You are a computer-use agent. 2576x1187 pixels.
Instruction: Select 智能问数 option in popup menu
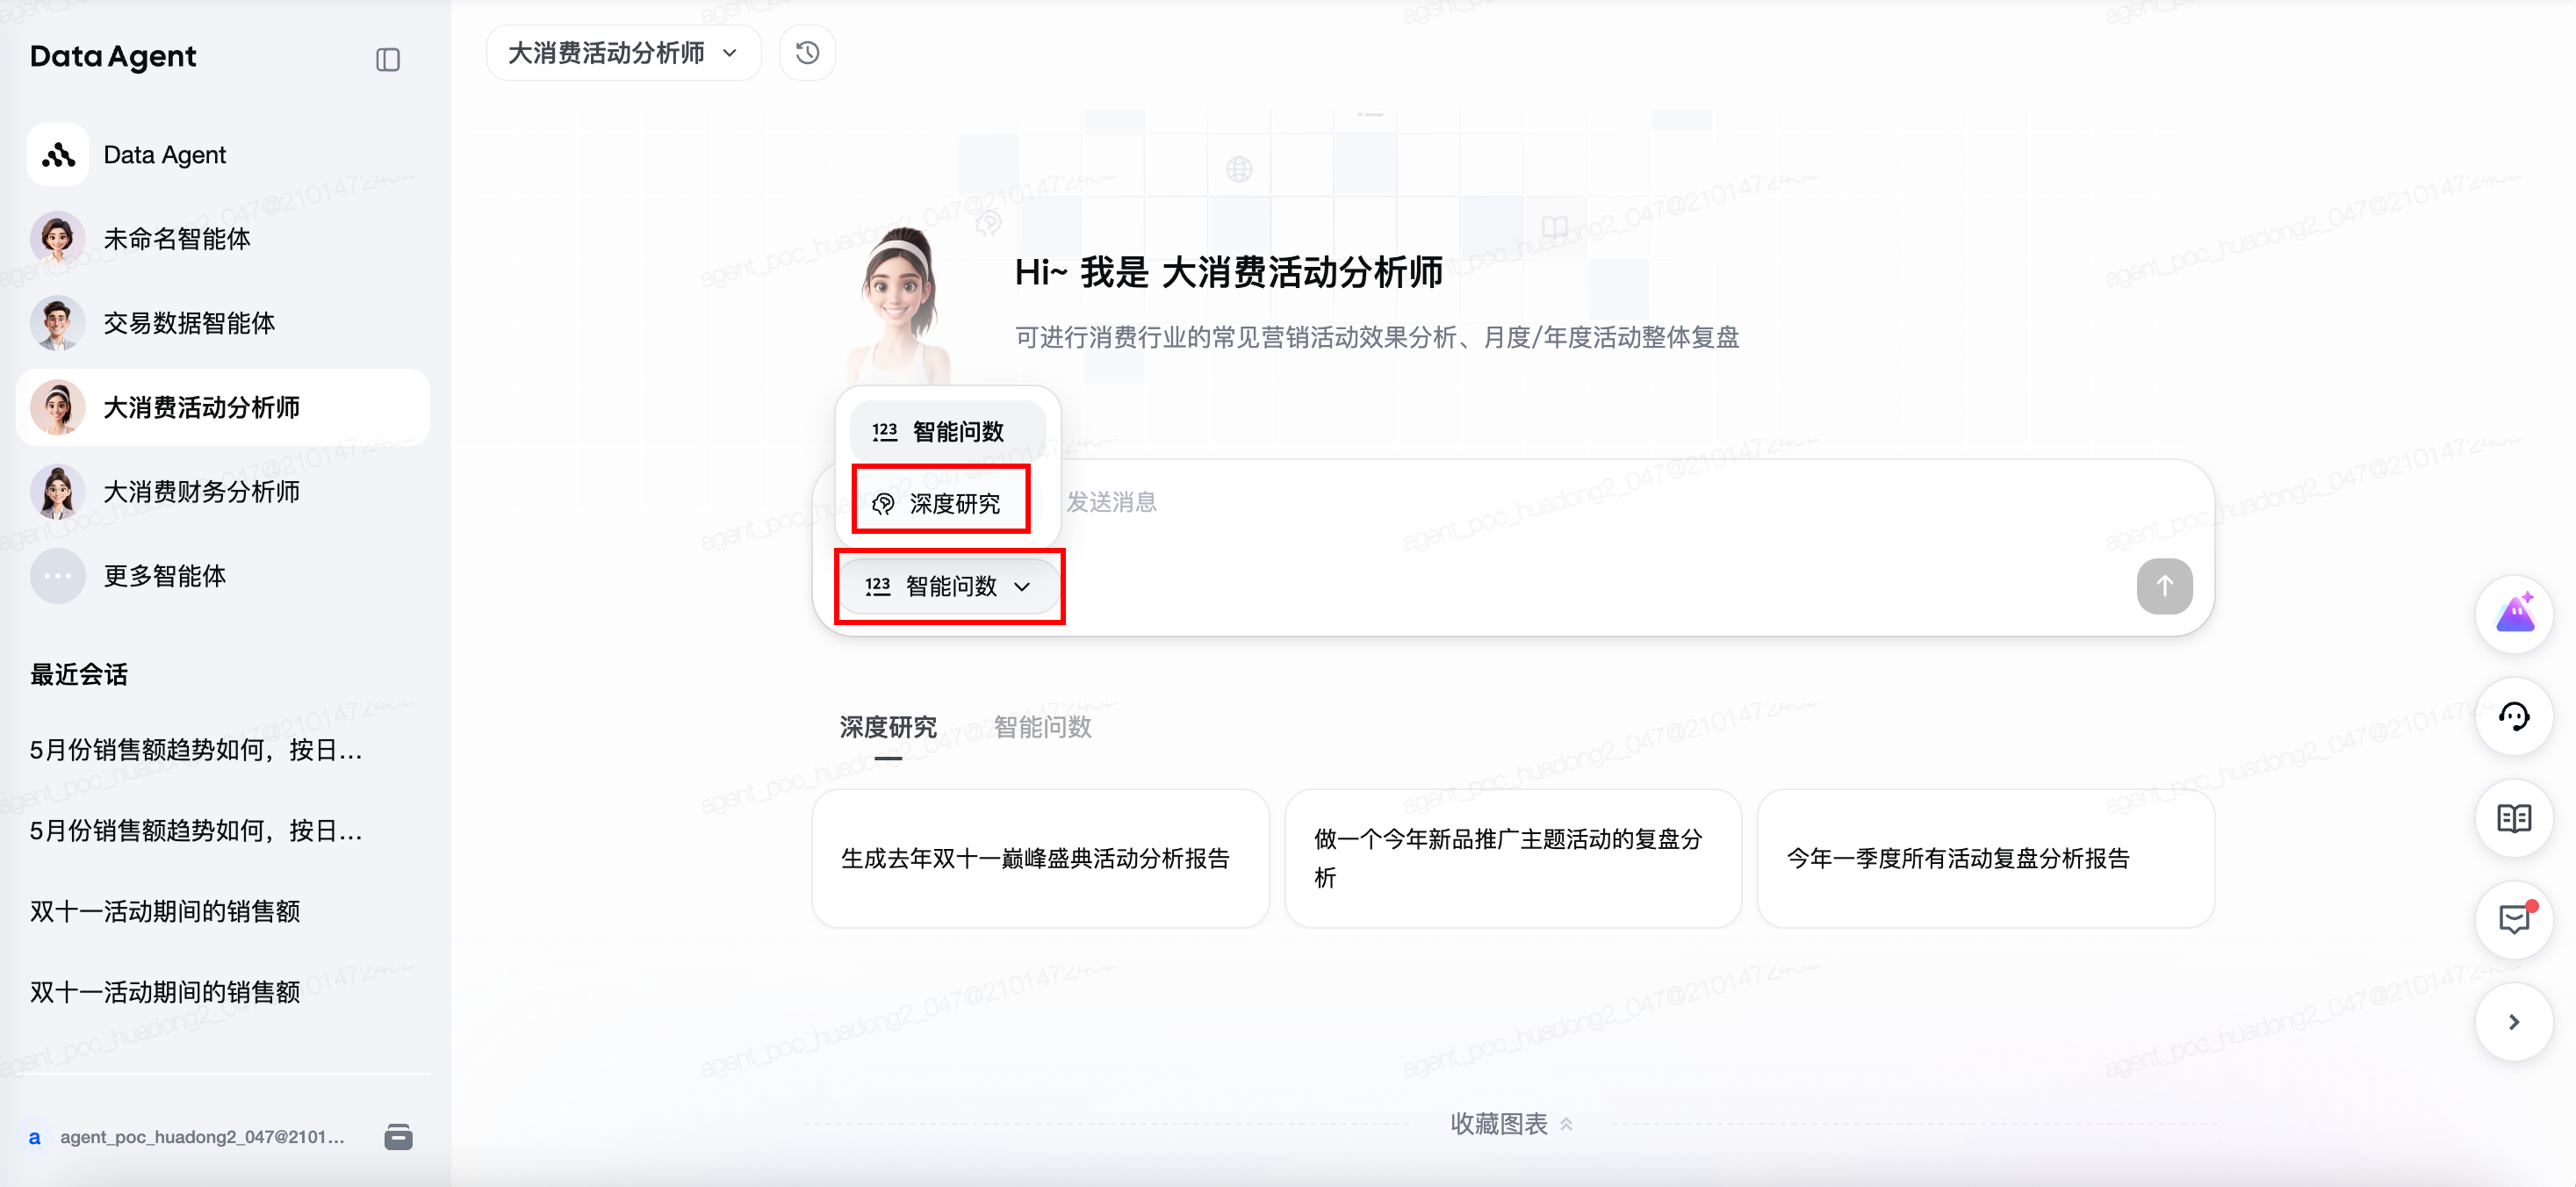coord(947,431)
